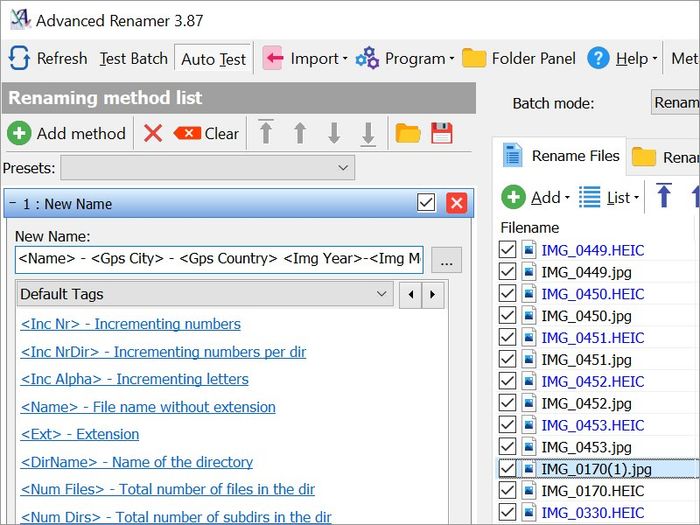Insert the <Inc Nr> Incrementing numbers tag
This screenshot has height=525, width=700.
(x=130, y=324)
